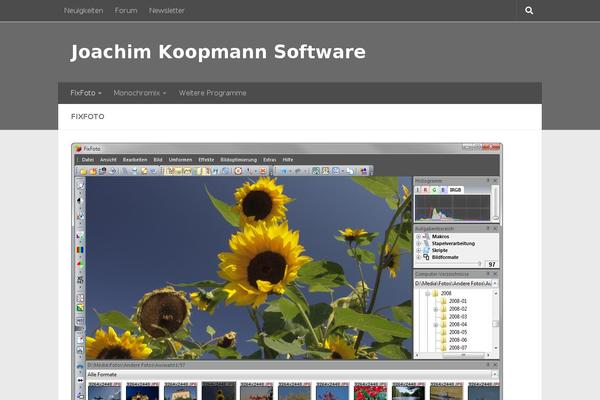Select the 2008-01 folder

coord(458,301)
